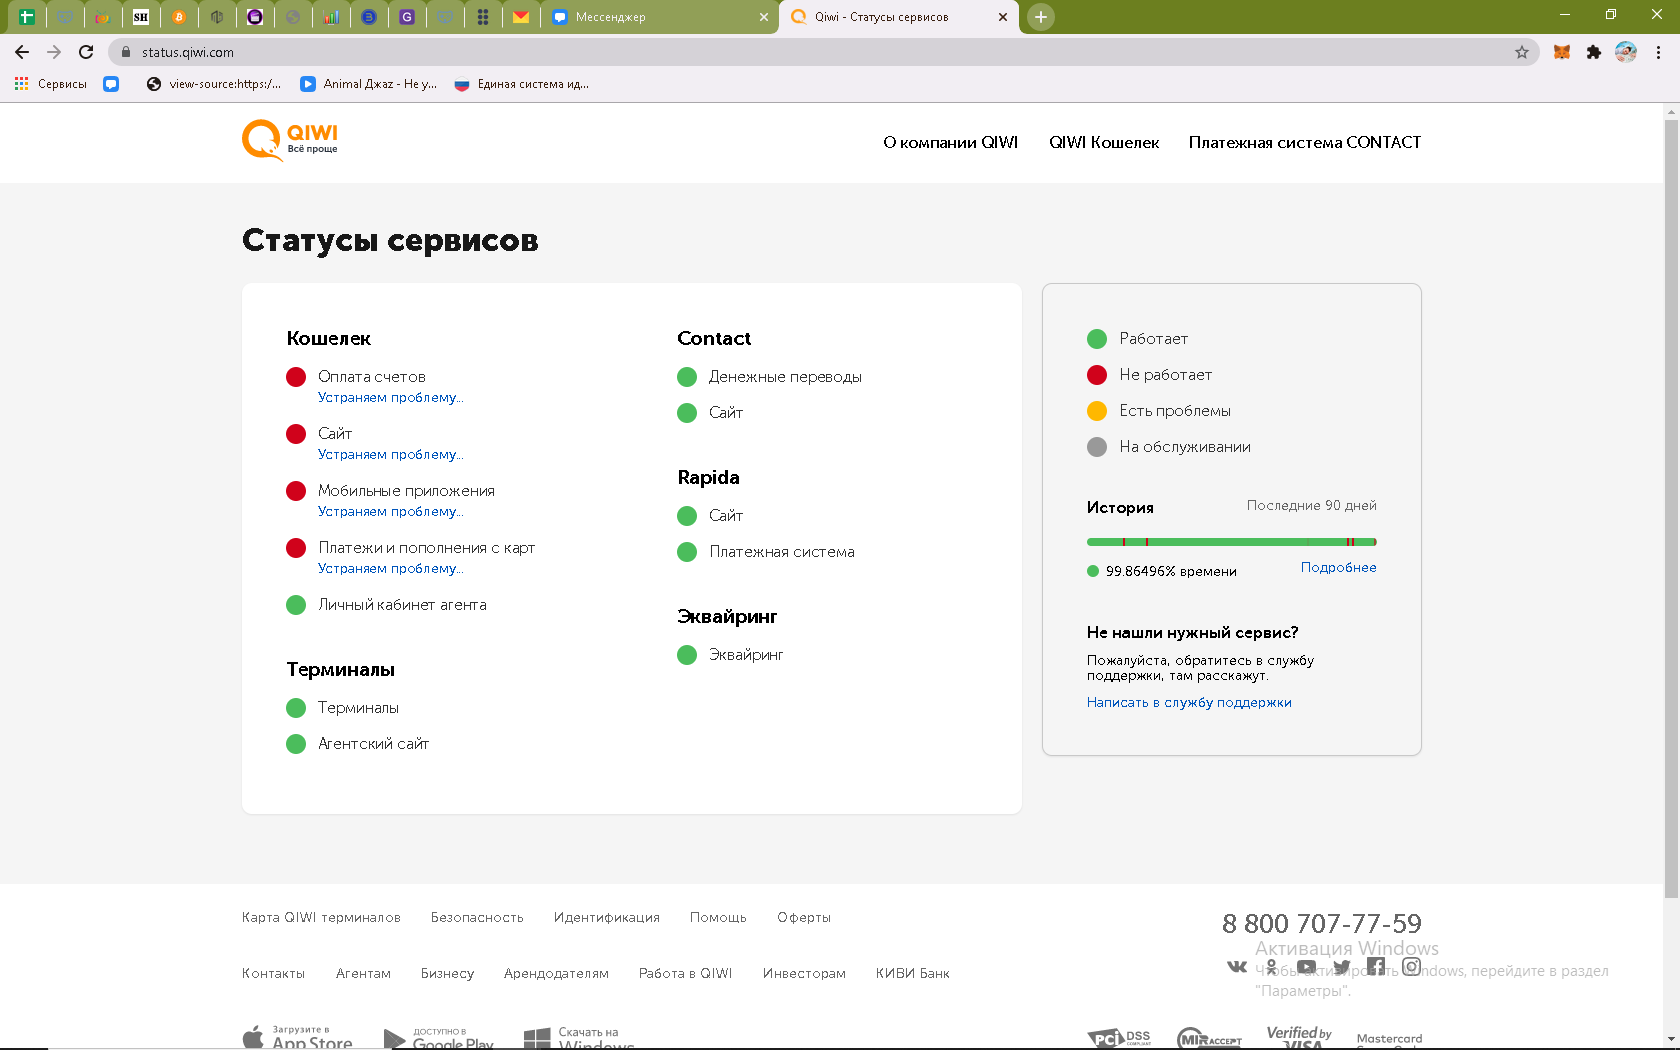Switch to the pinned green cross tab

coord(27,17)
